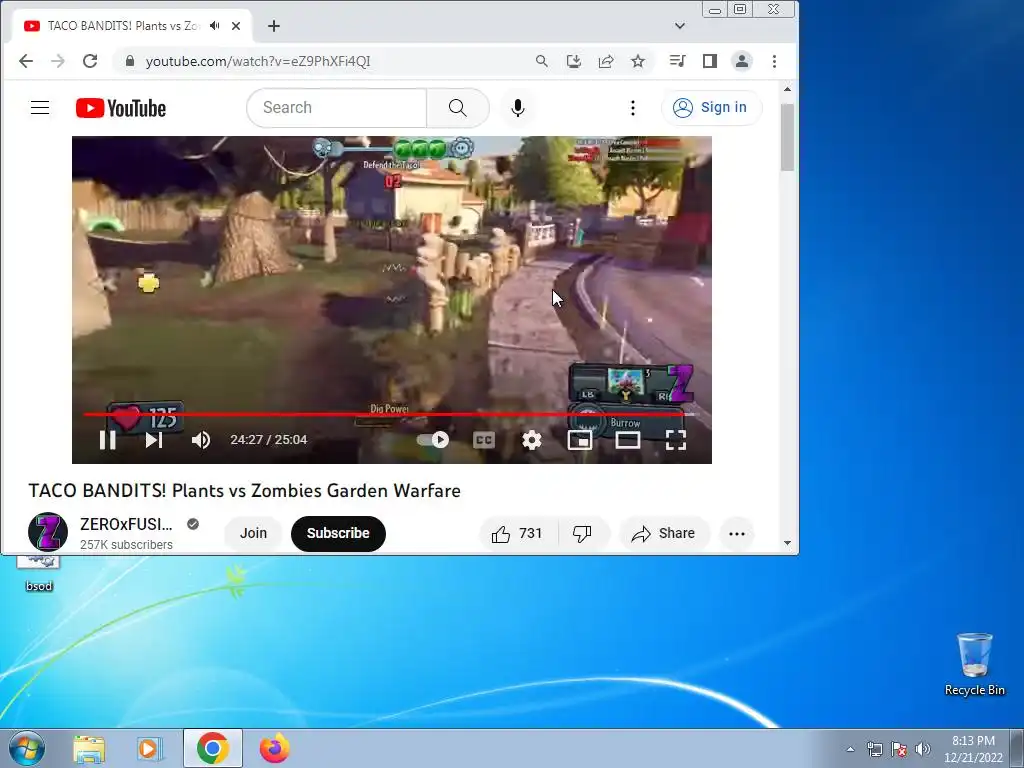
Task: Mute the video volume
Action: (x=200, y=440)
